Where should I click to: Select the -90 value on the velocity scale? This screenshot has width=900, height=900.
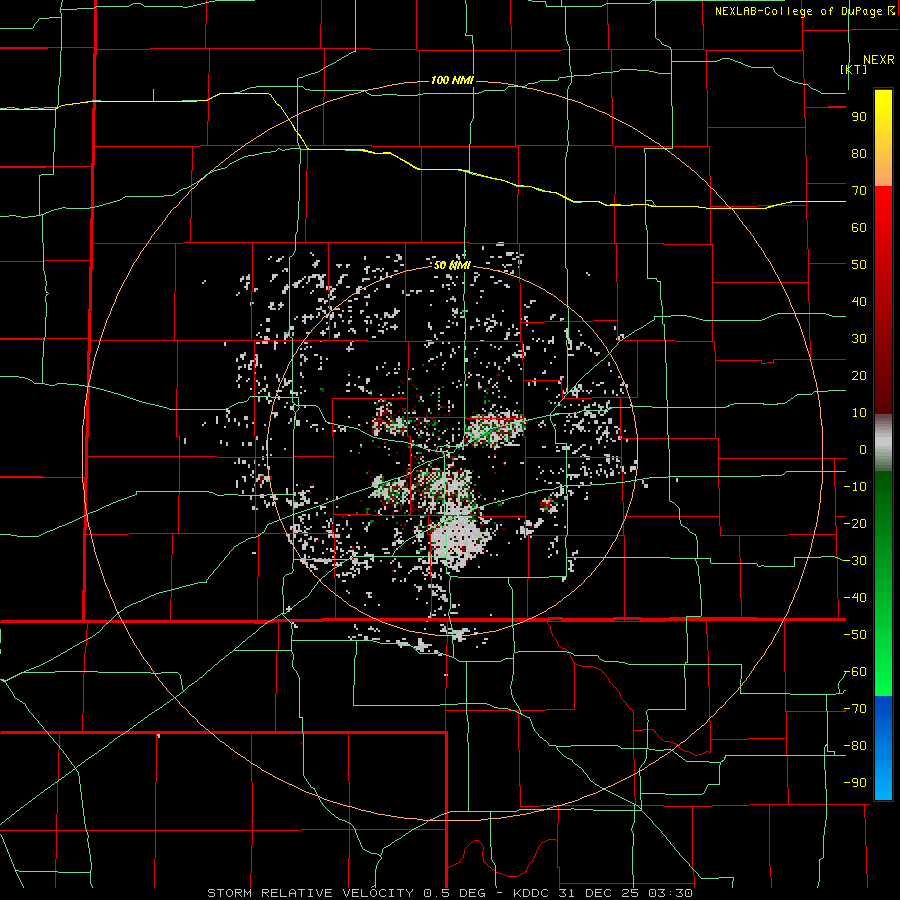coord(855,783)
